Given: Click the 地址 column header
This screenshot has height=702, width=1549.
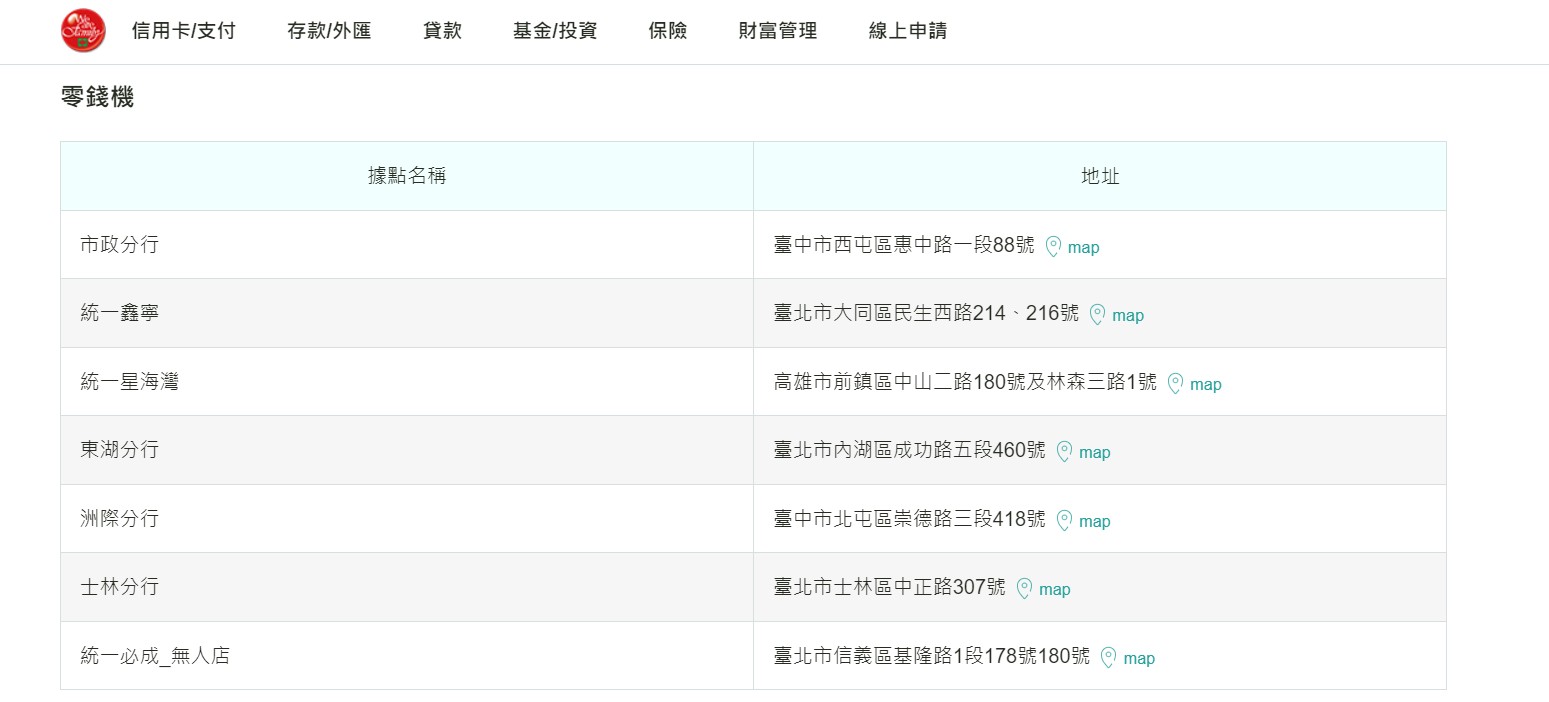Looking at the screenshot, I should click(1100, 176).
